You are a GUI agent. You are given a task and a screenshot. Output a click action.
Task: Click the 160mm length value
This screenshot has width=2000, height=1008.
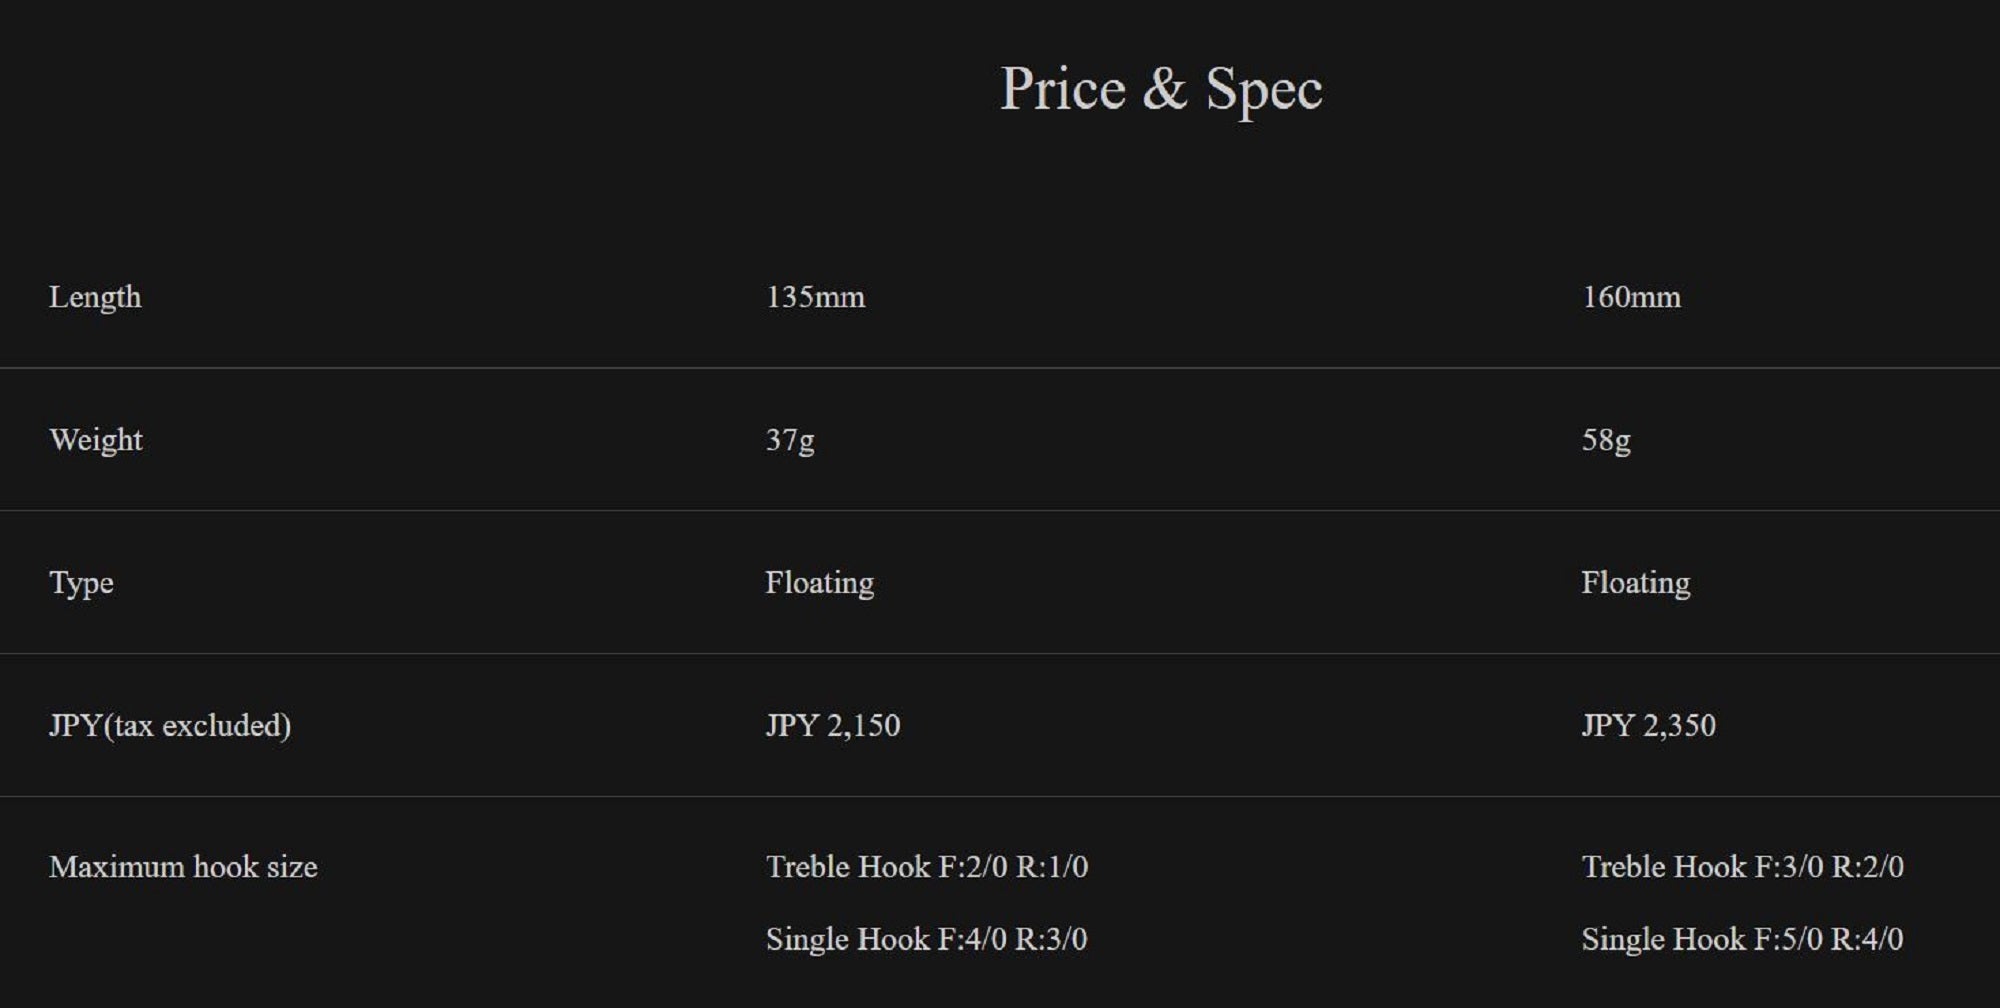click(1631, 297)
